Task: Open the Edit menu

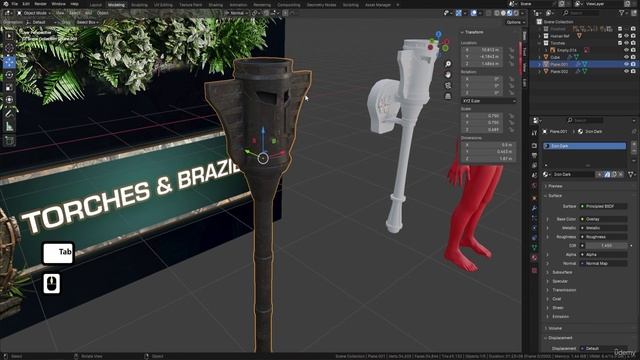Action: tap(26, 4)
